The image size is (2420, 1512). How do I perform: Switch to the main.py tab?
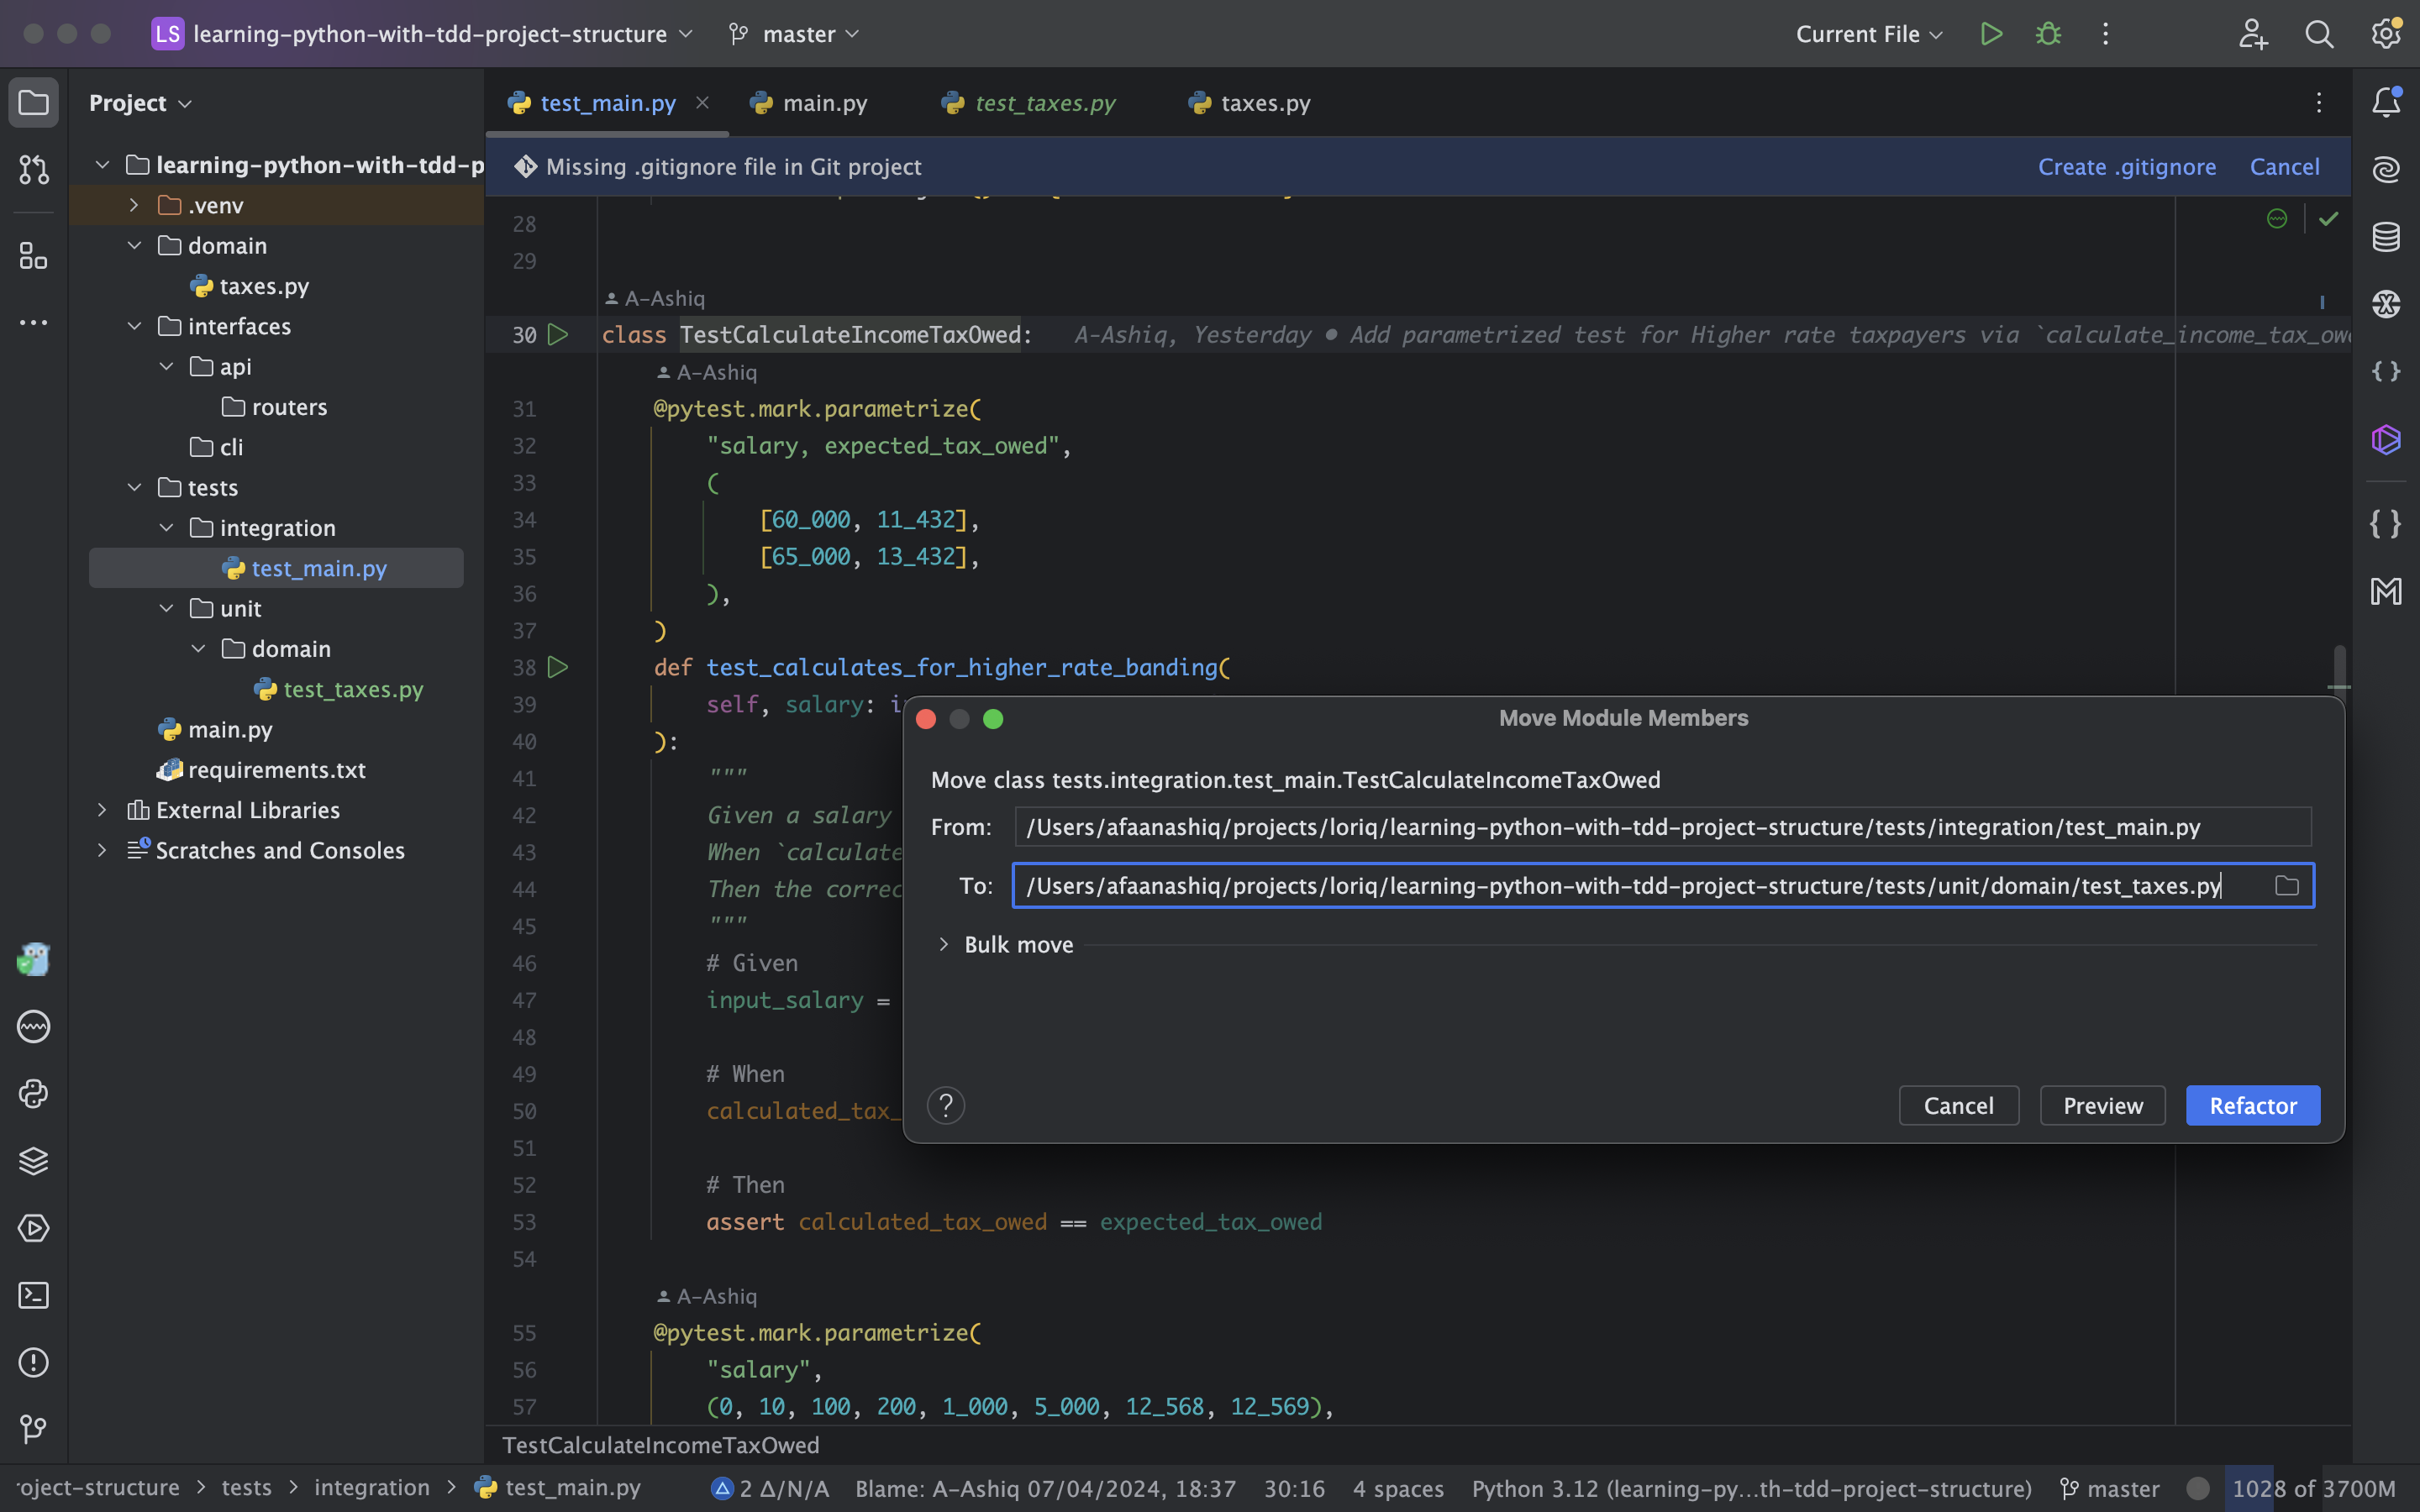click(824, 103)
